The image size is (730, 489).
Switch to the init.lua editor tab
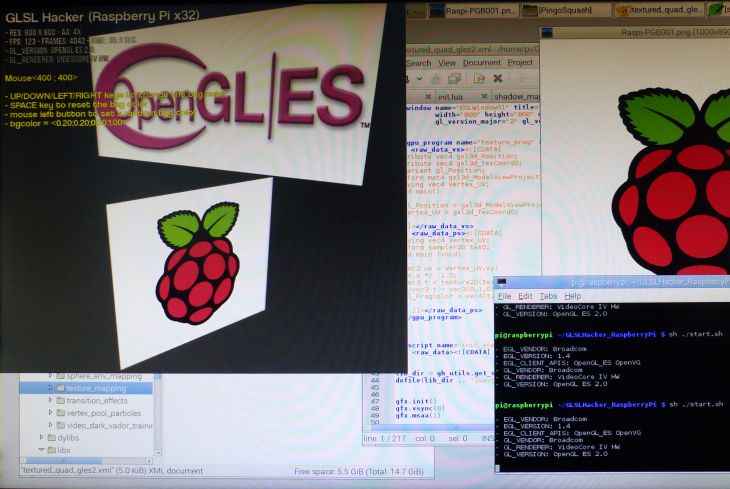pyautogui.click(x=450, y=97)
